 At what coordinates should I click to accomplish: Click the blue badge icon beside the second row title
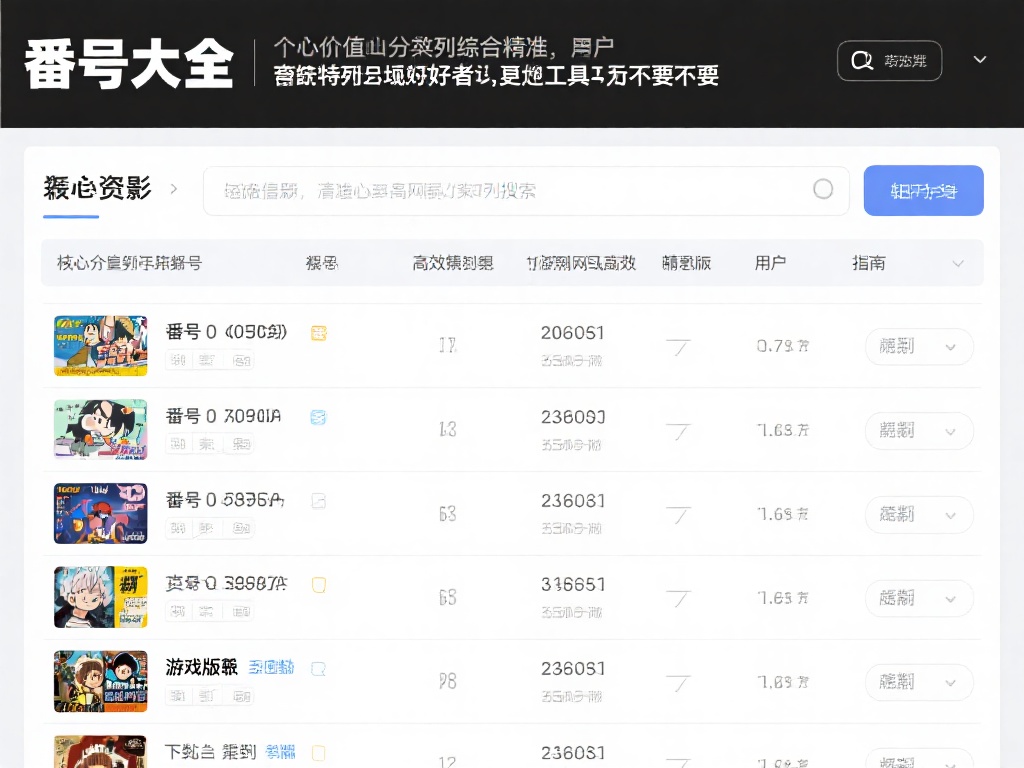pyautogui.click(x=319, y=417)
